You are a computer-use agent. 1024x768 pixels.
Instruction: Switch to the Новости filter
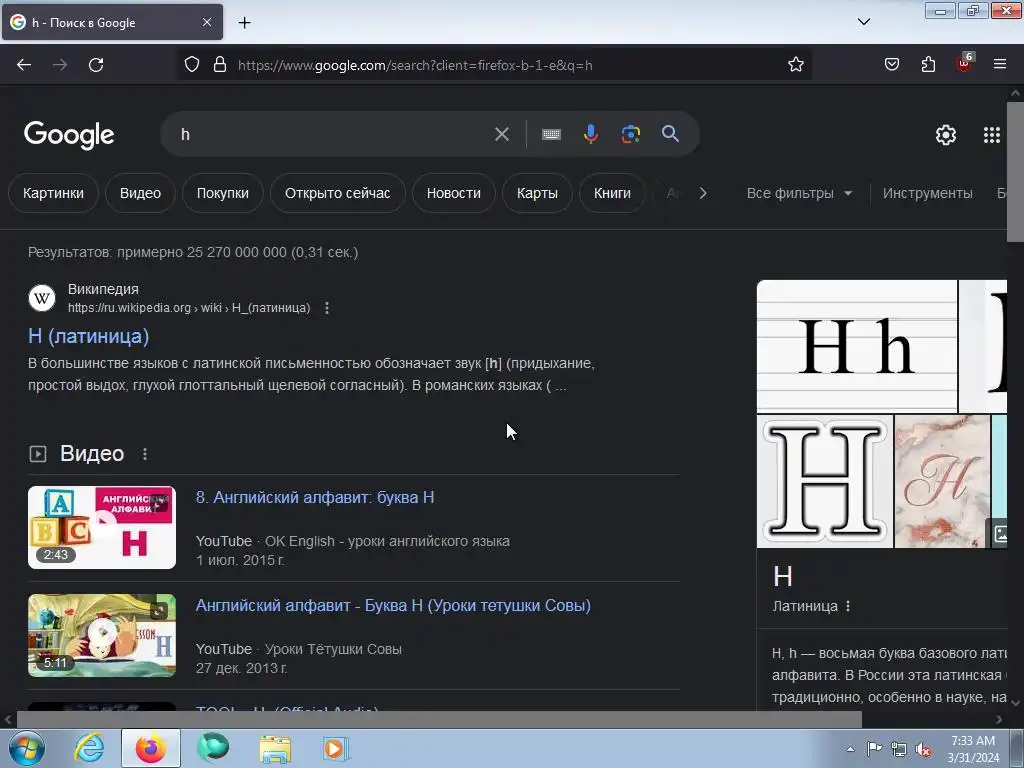[x=454, y=193]
